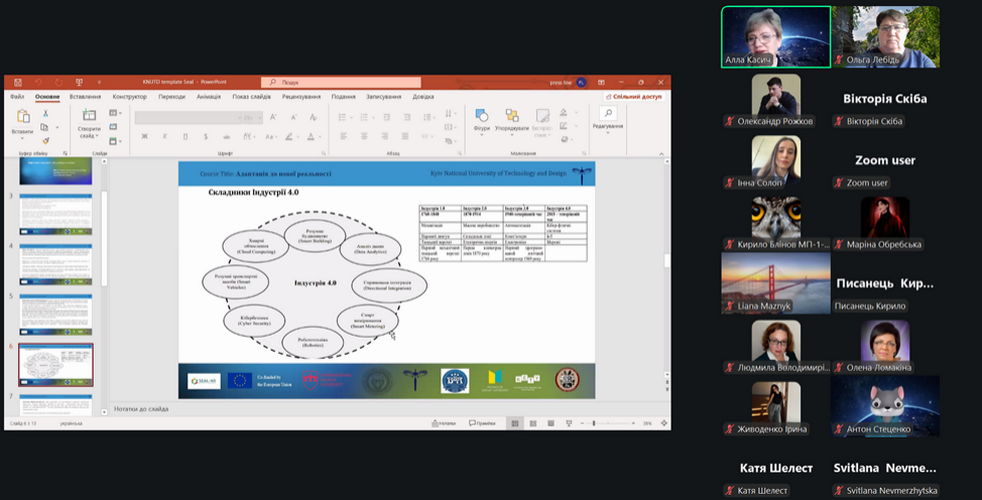982x500 pixels.
Task: Switch to the Конструктор ribbon tab
Action: (x=130, y=97)
